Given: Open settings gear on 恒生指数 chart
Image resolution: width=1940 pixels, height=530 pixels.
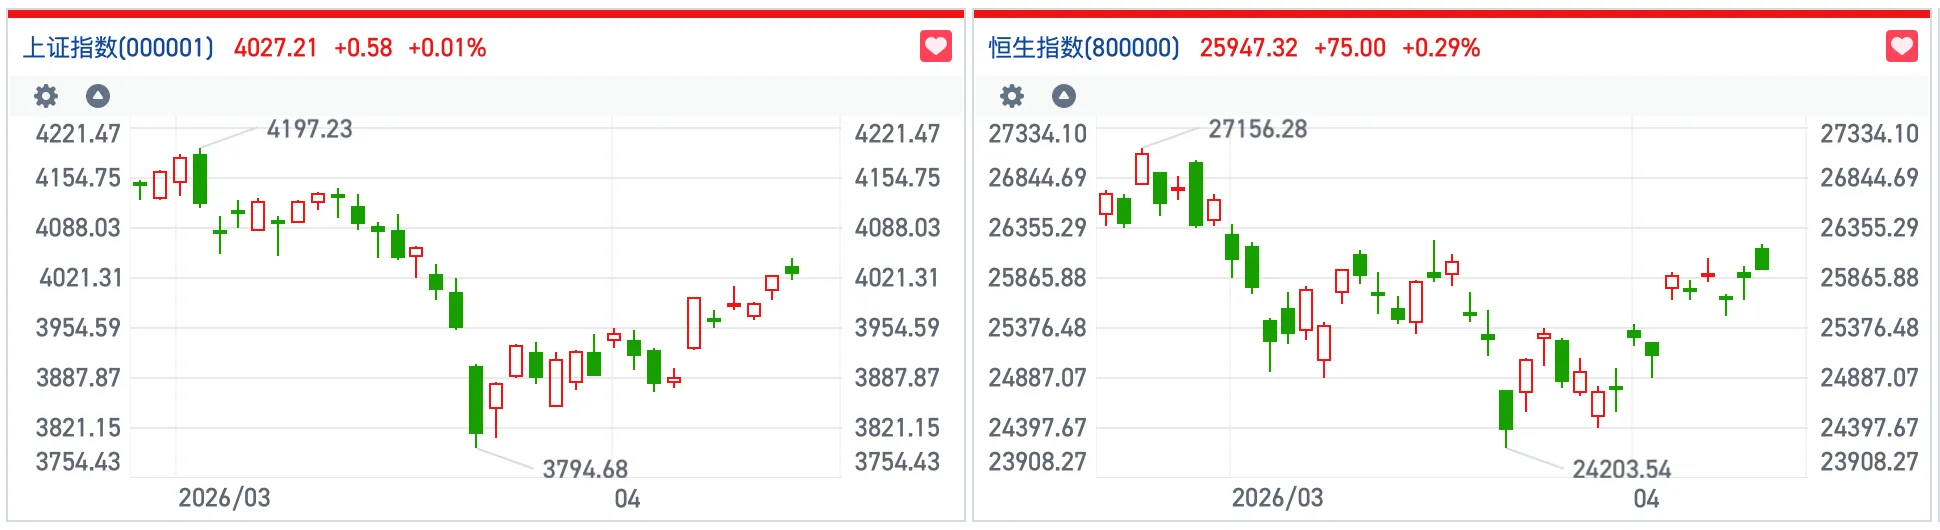Looking at the screenshot, I should pos(1012,96).
